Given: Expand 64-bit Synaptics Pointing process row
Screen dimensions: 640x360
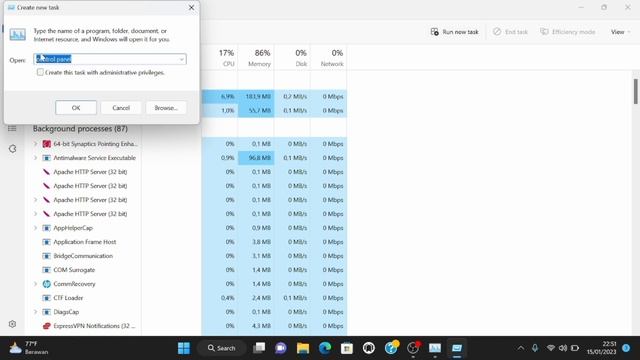Looking at the screenshot, I should [x=36, y=144].
